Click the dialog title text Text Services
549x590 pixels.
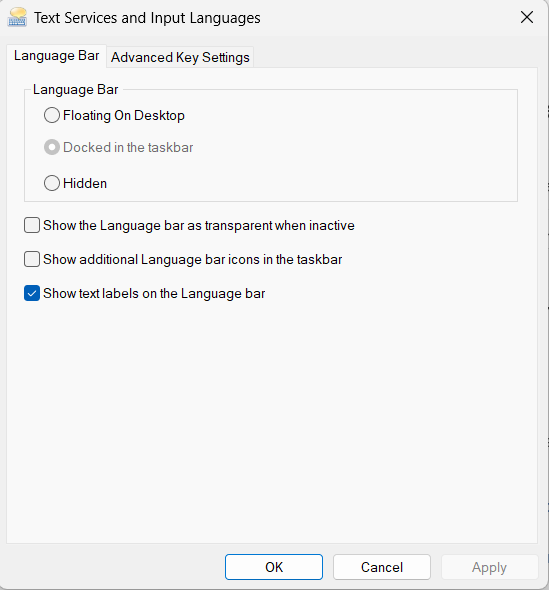coord(147,18)
